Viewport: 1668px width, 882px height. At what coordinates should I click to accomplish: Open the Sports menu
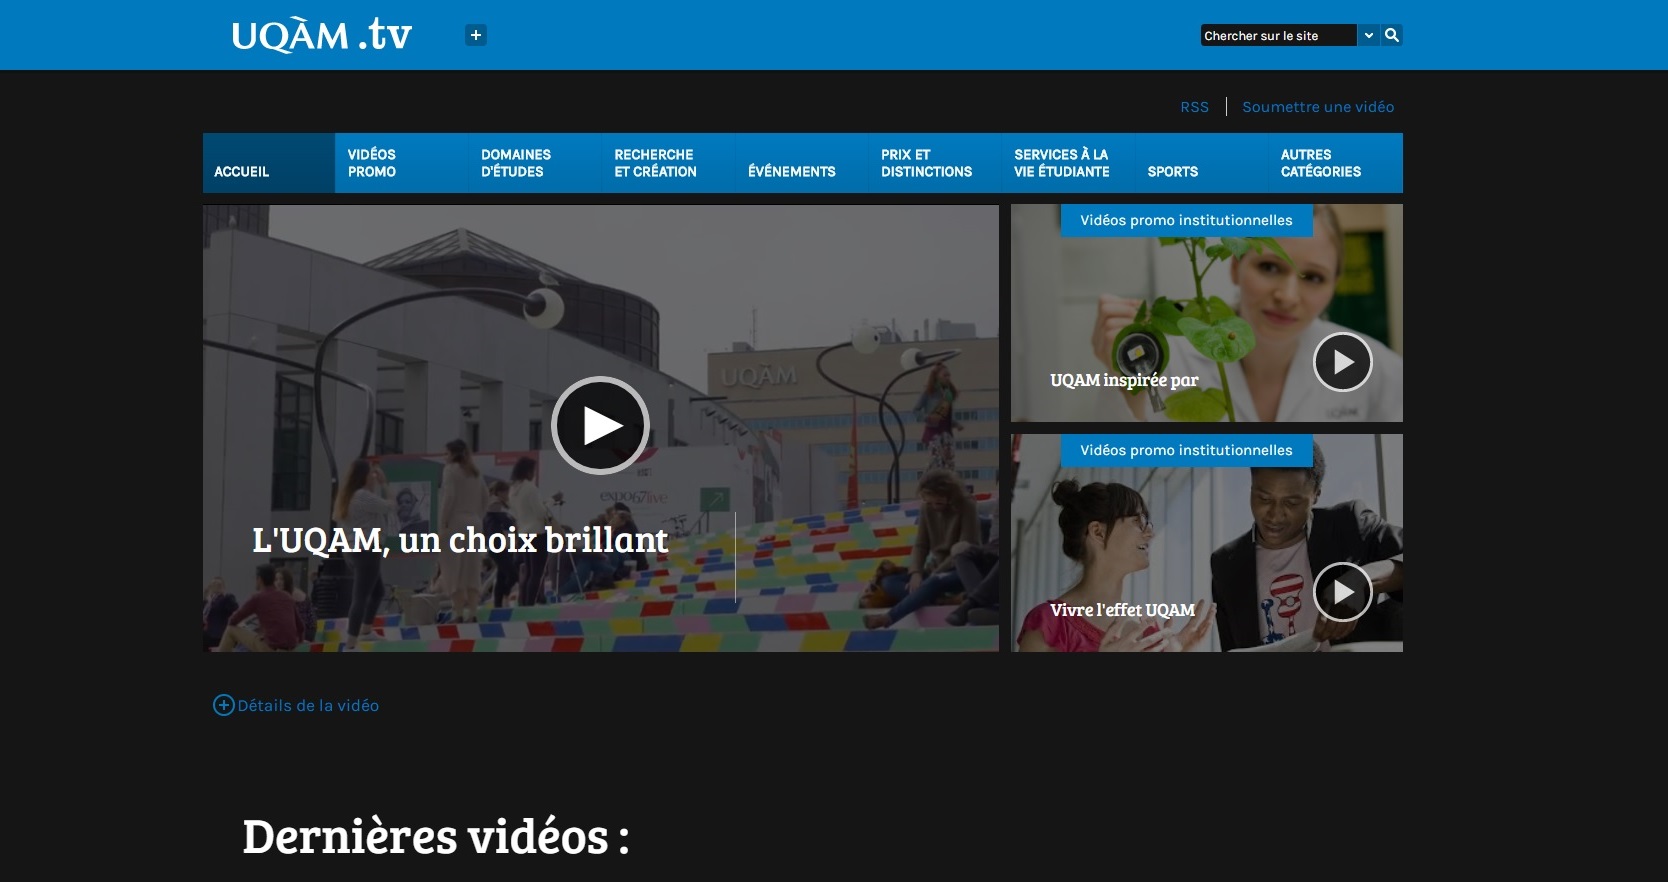(x=1201, y=163)
